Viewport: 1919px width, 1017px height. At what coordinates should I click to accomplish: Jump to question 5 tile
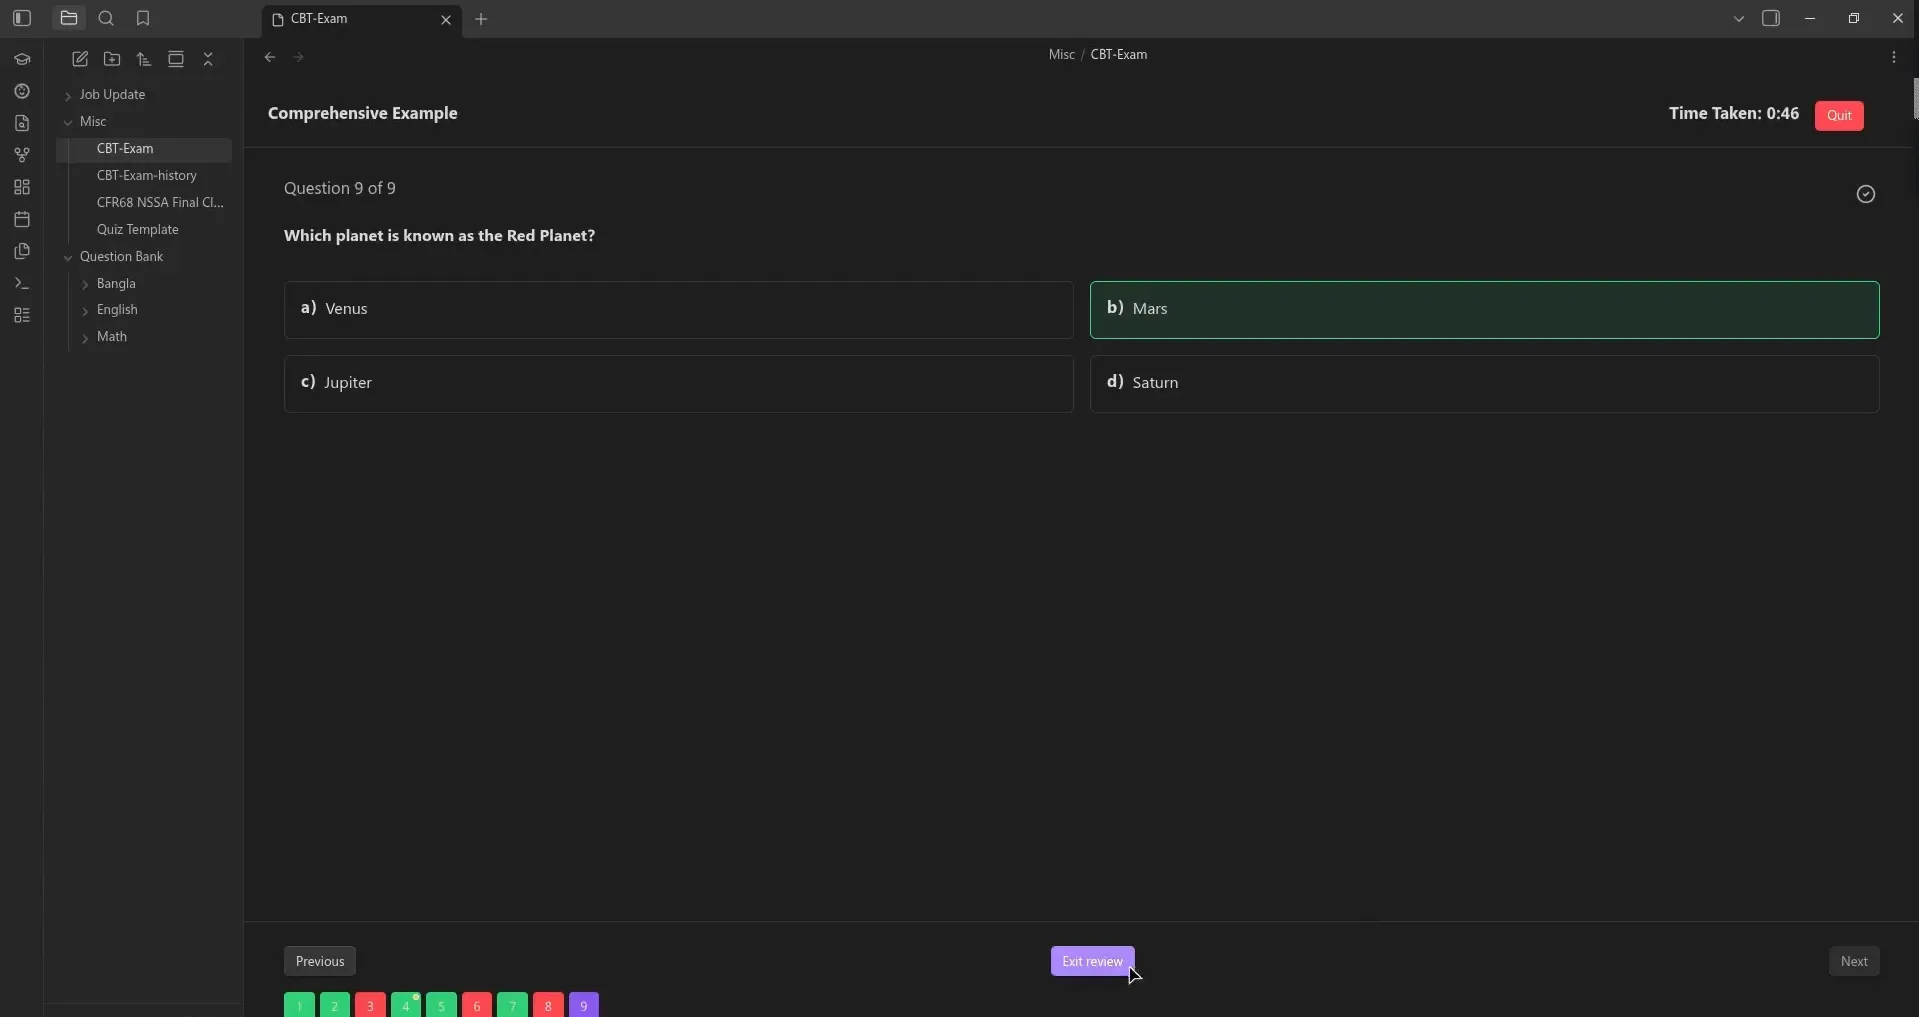[x=441, y=1005]
